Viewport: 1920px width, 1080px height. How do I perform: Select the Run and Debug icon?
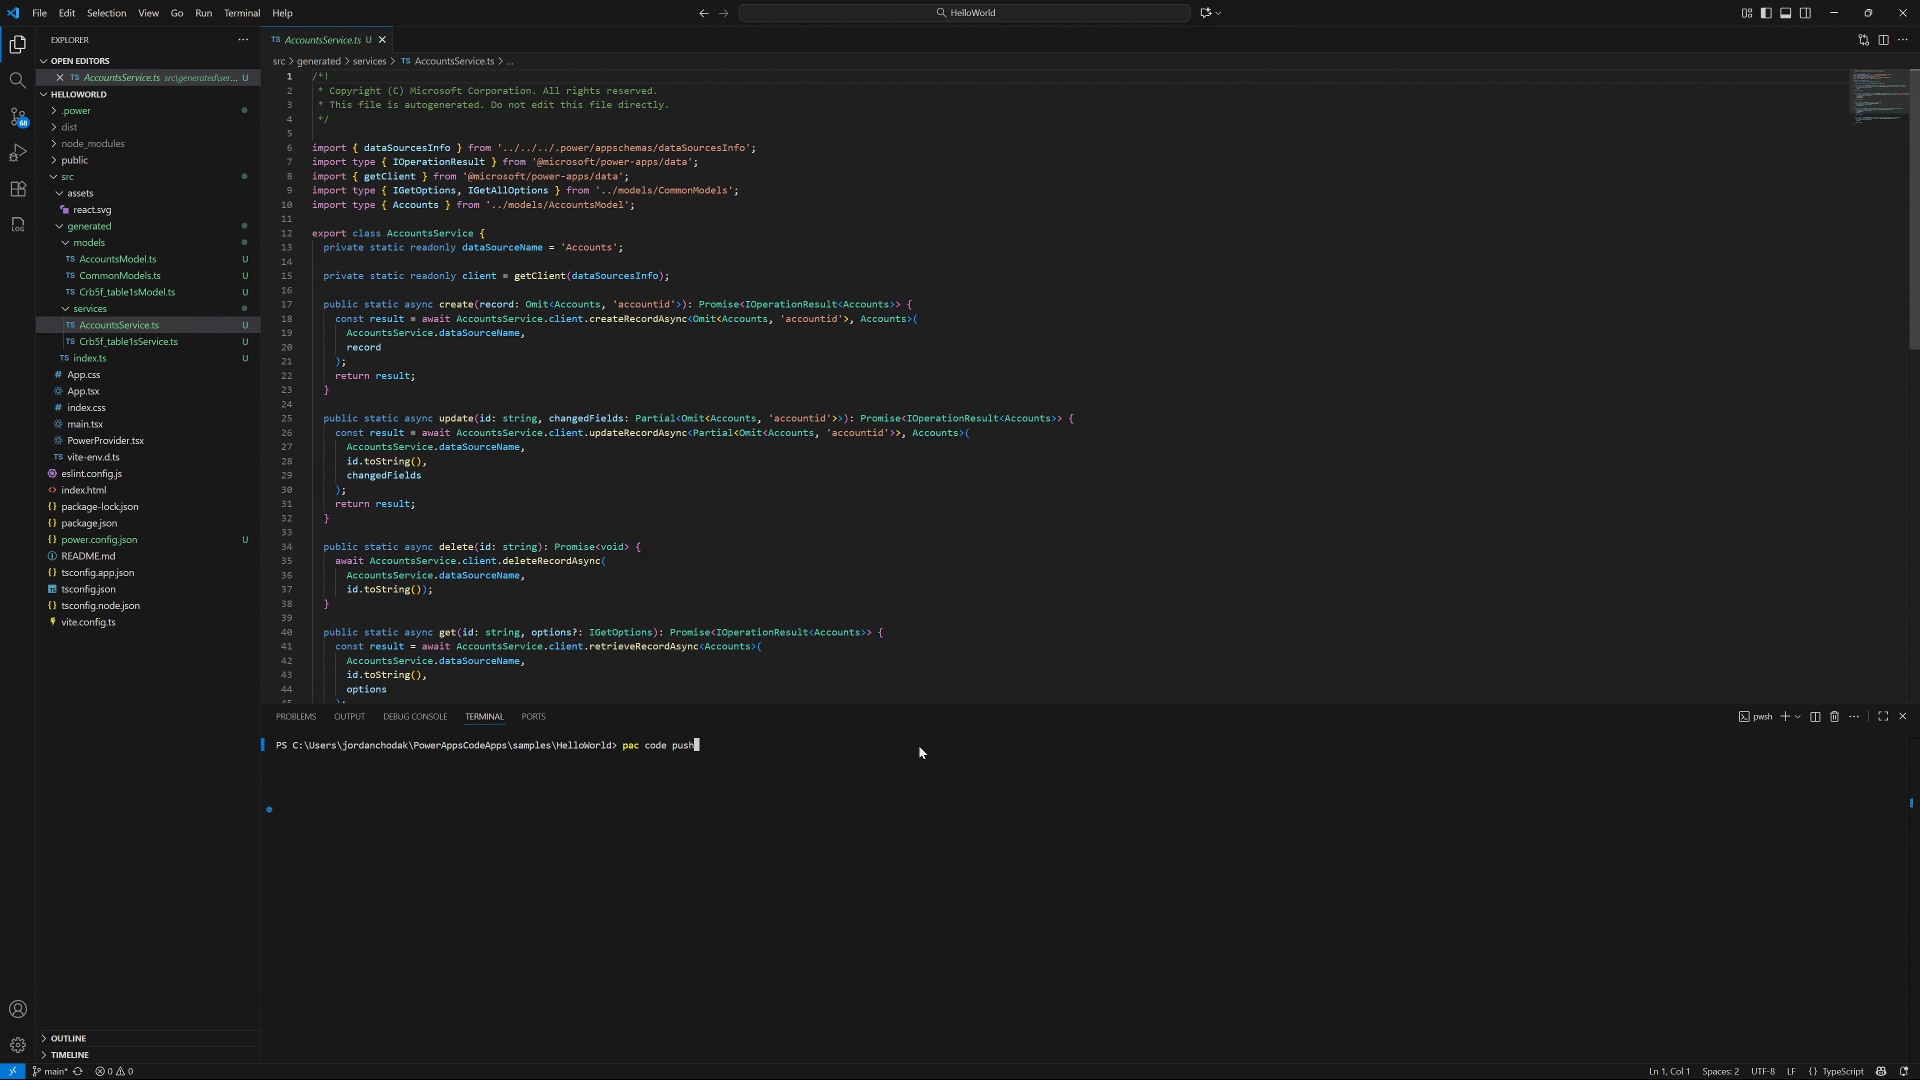[x=18, y=153]
